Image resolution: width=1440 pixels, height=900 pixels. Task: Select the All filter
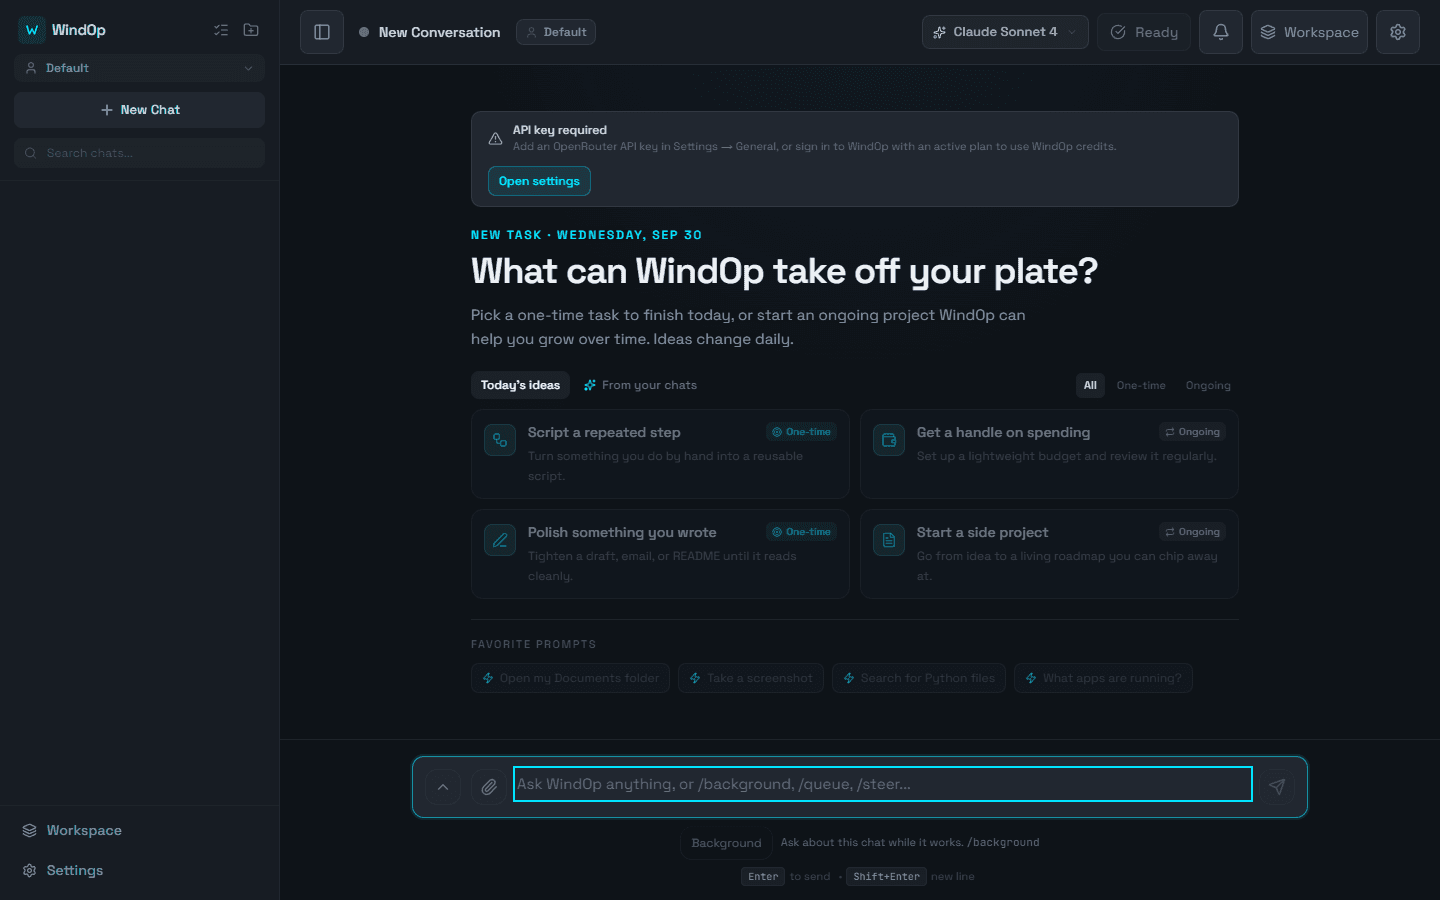1090,385
